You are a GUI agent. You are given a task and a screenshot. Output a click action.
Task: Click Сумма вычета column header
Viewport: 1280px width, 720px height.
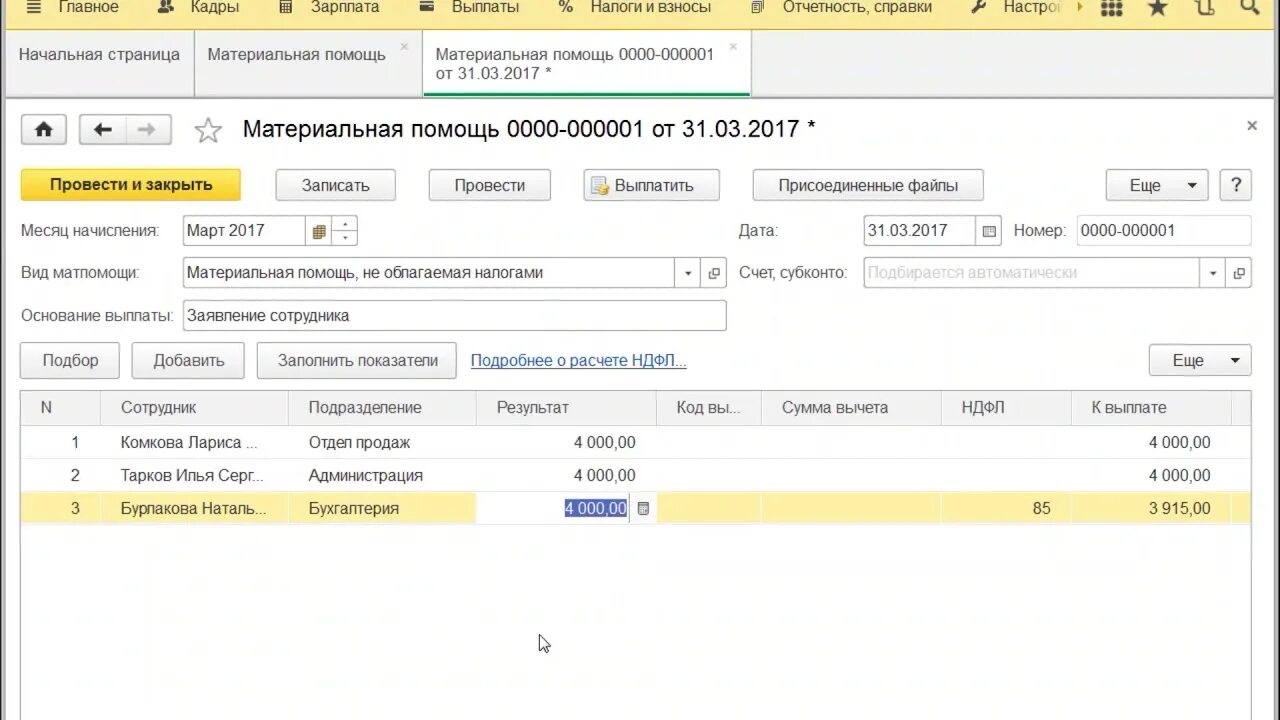tap(851, 408)
